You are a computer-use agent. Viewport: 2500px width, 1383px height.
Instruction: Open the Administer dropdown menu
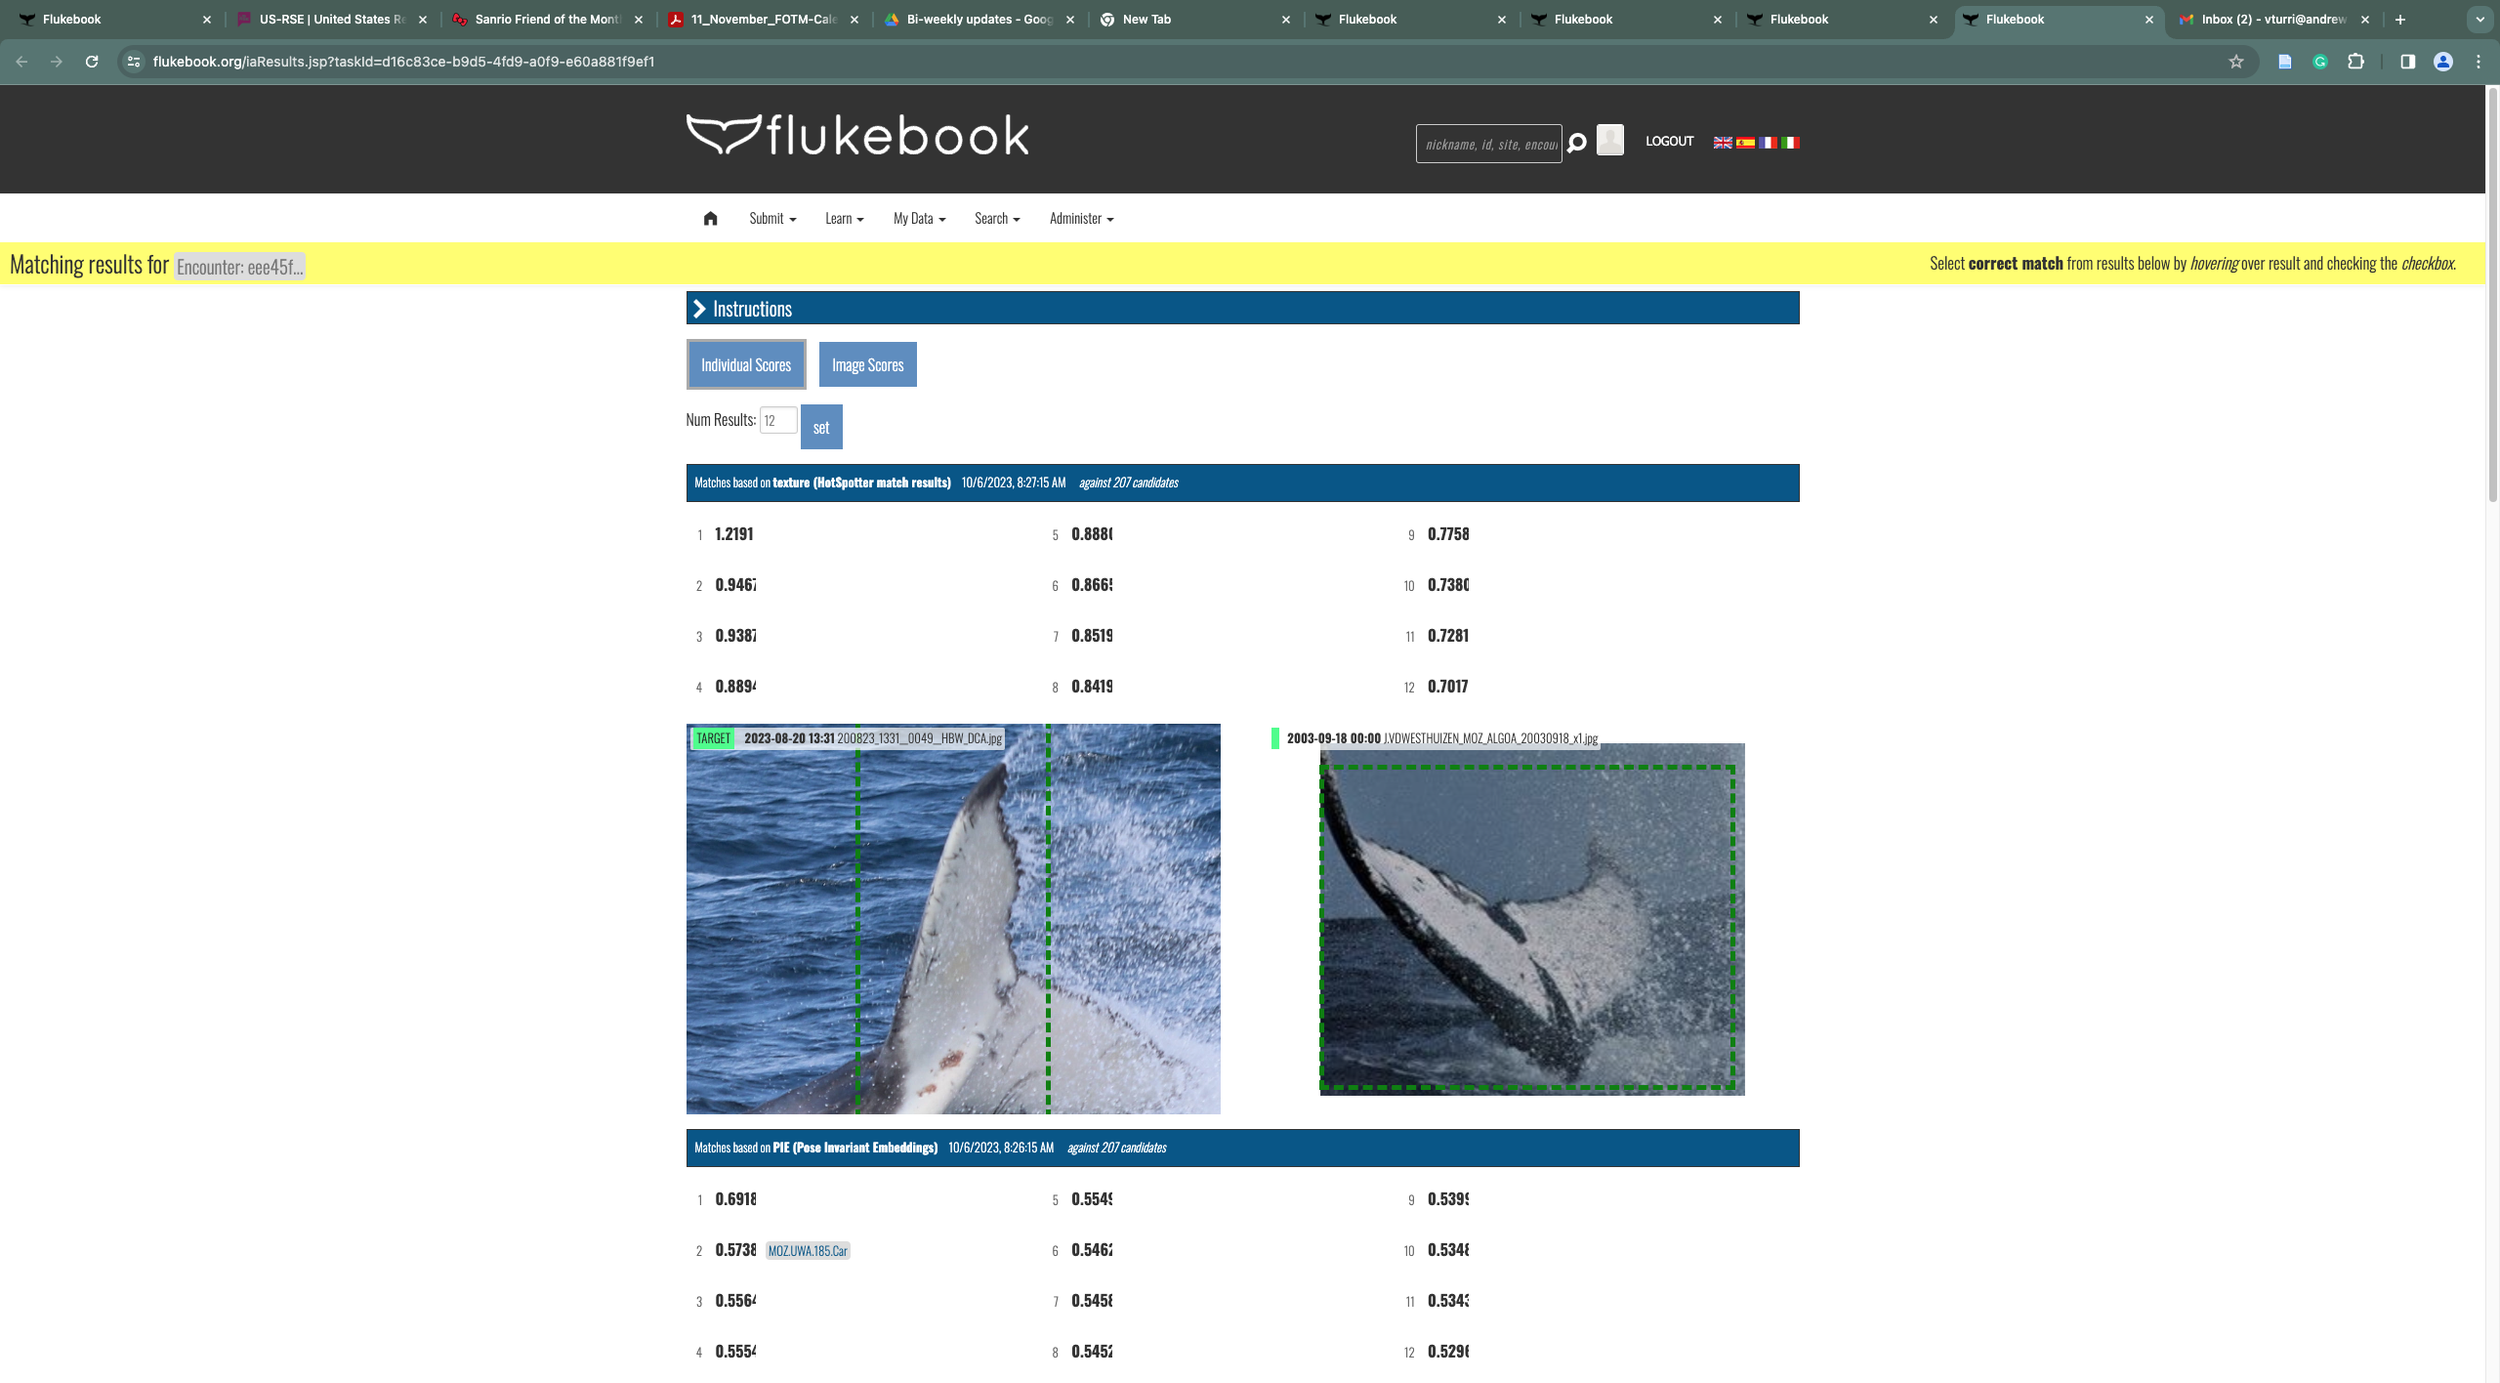click(1080, 219)
